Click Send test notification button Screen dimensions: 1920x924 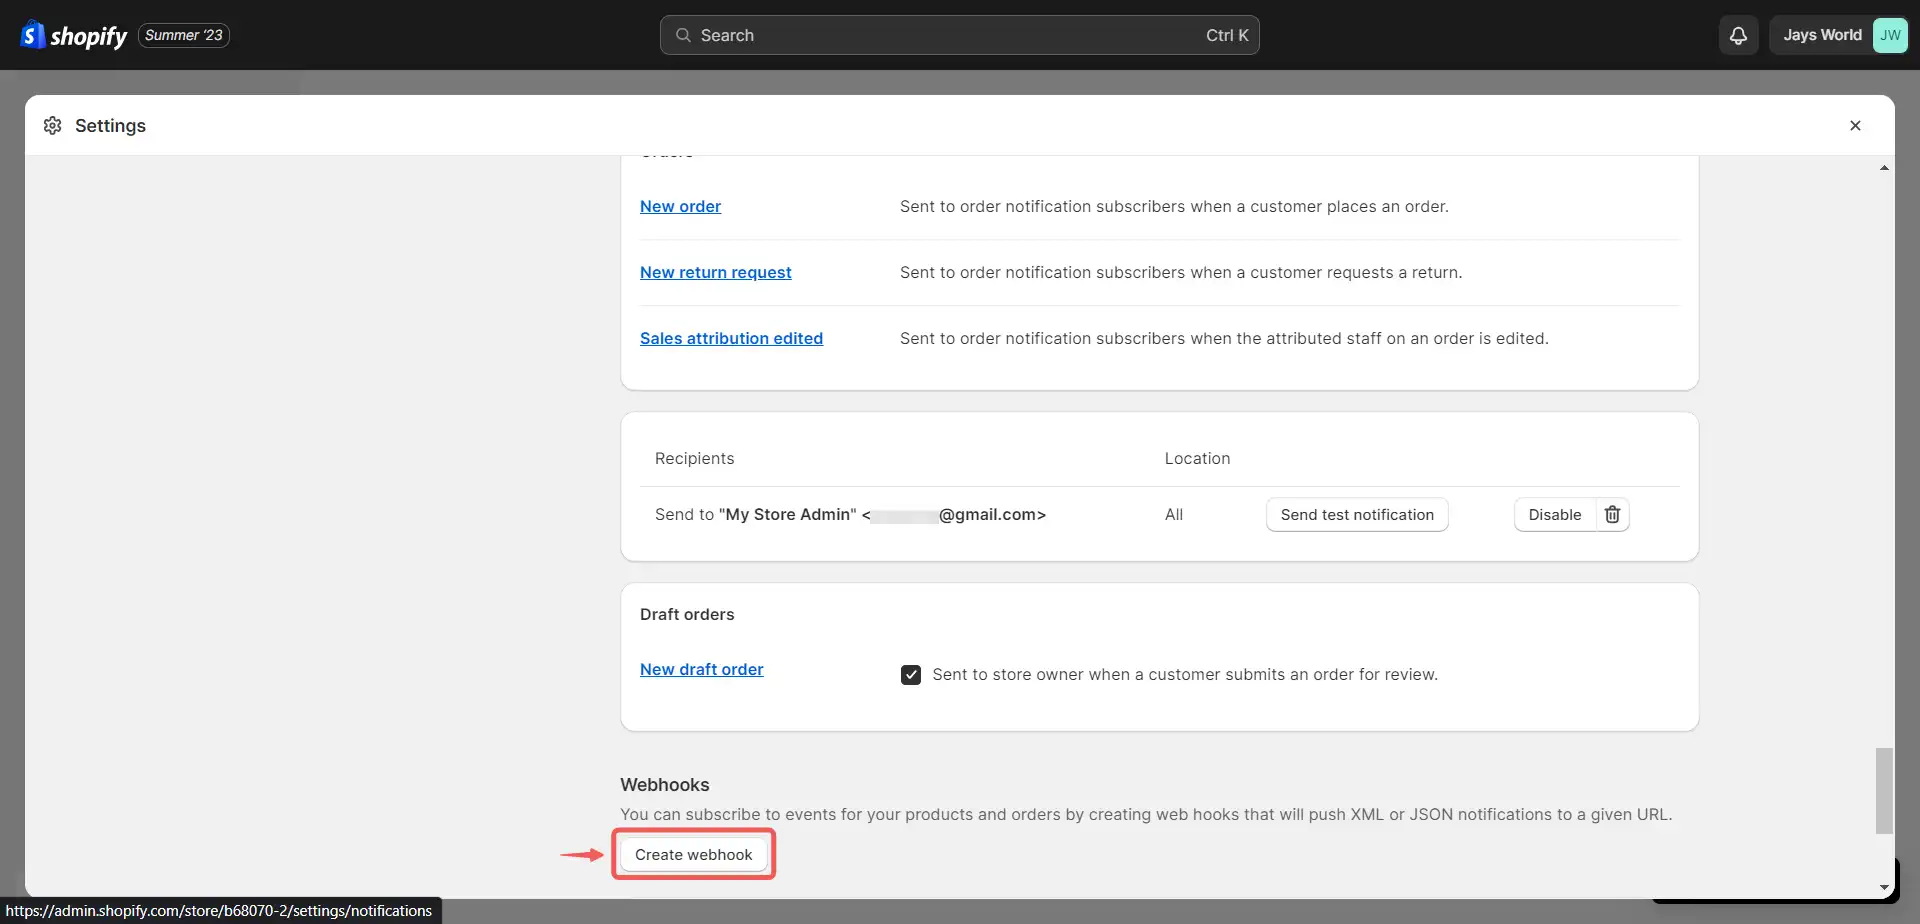coord(1357,514)
